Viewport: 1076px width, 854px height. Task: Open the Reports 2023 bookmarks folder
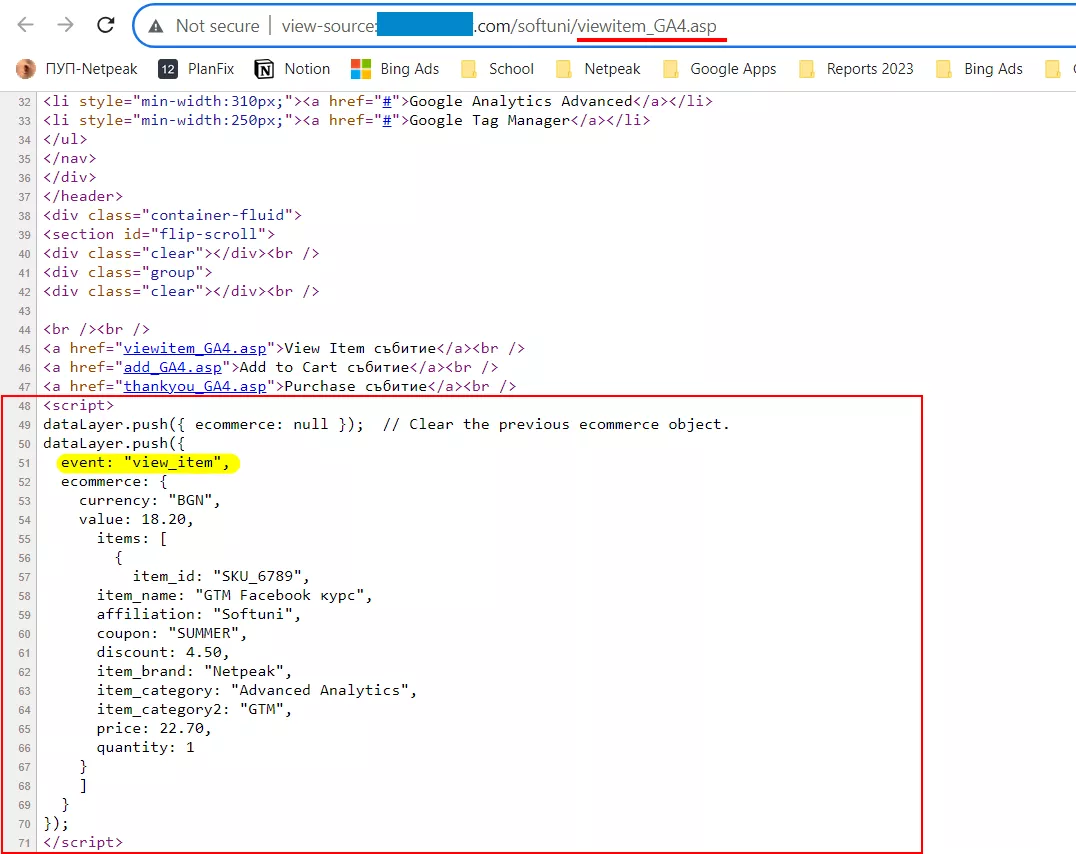(x=856, y=69)
